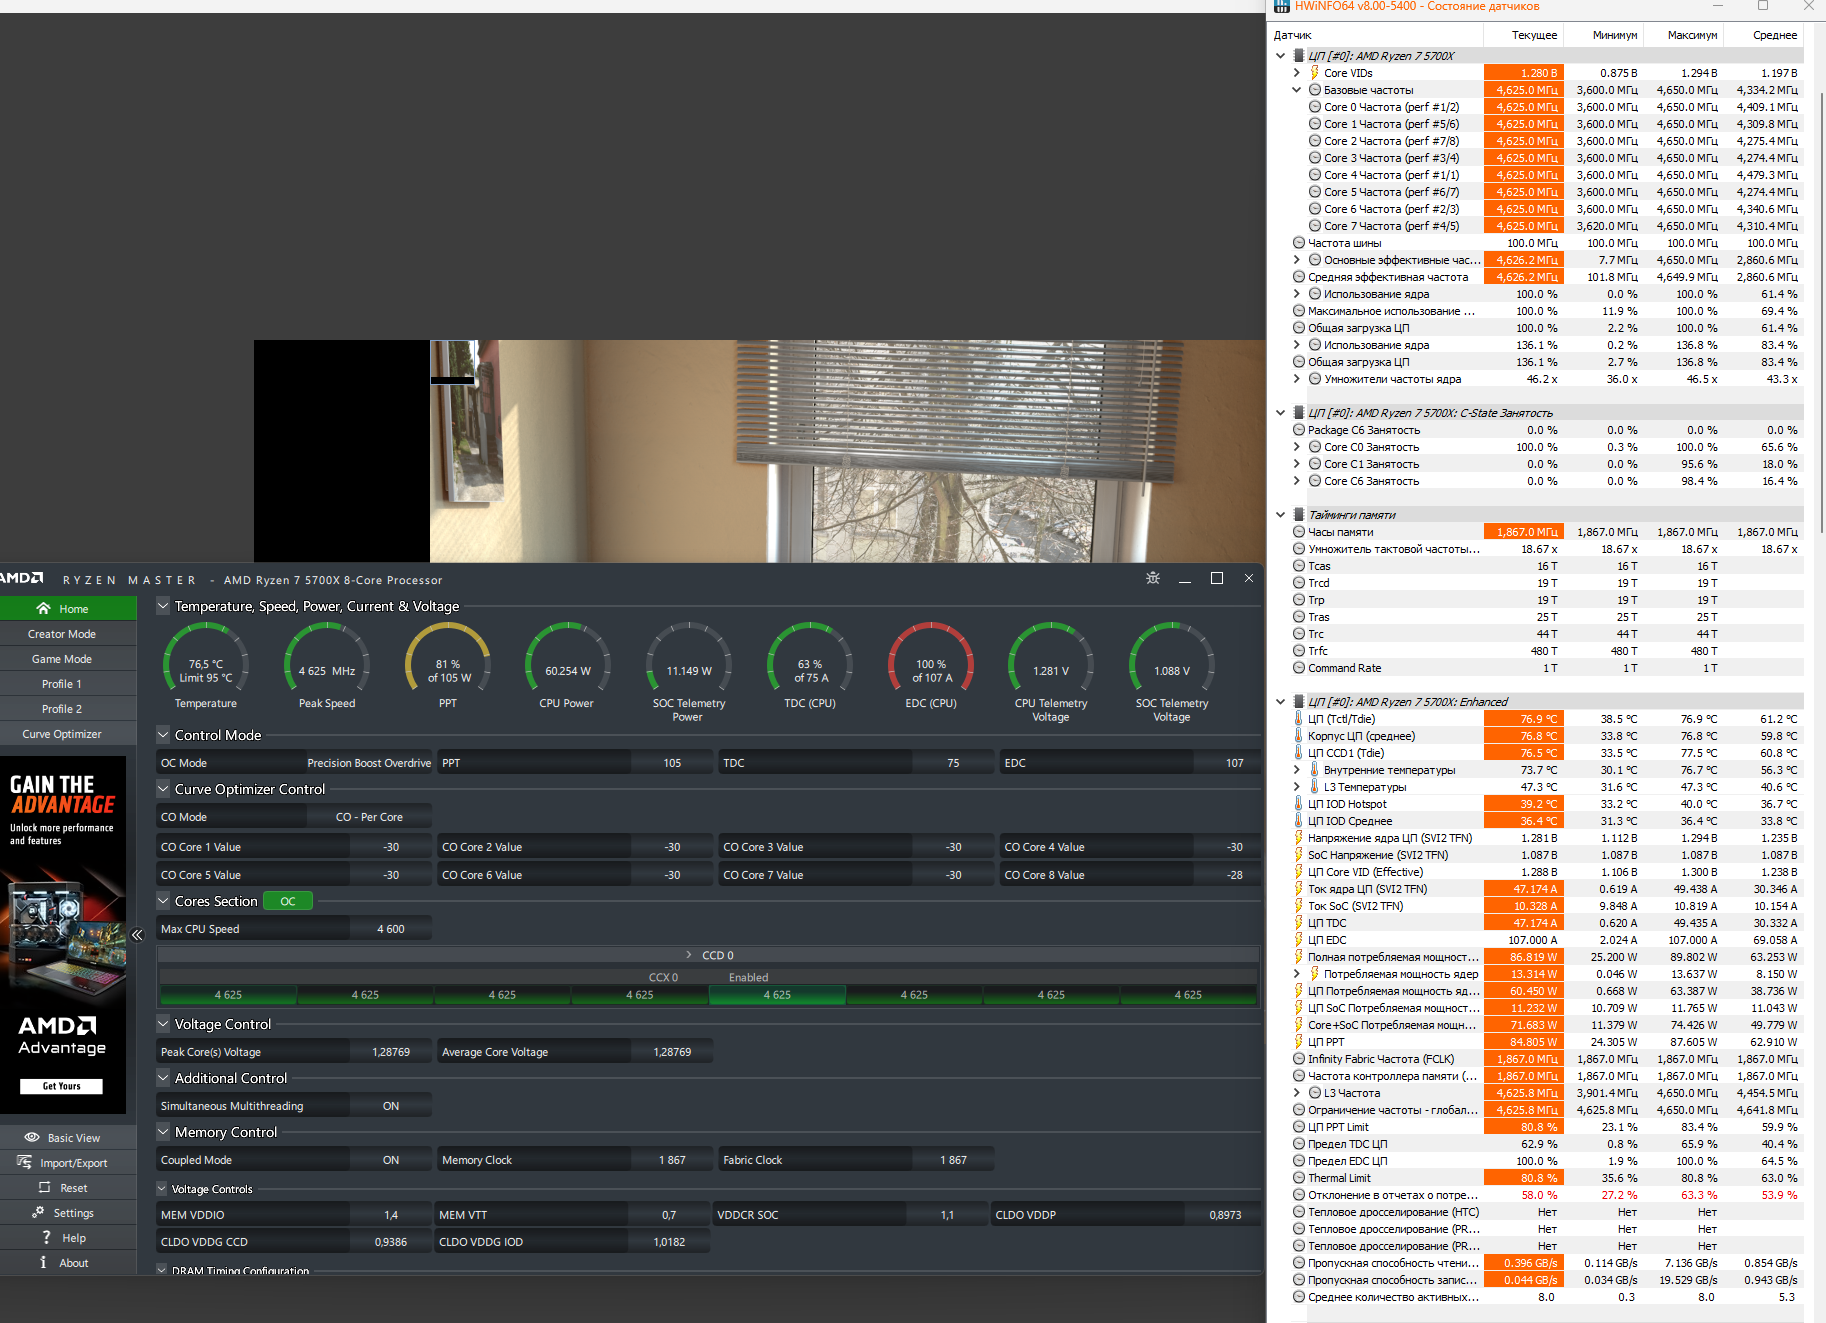Collapse the Тайминги памяти group
This screenshot has width=1826, height=1323.
(1281, 515)
